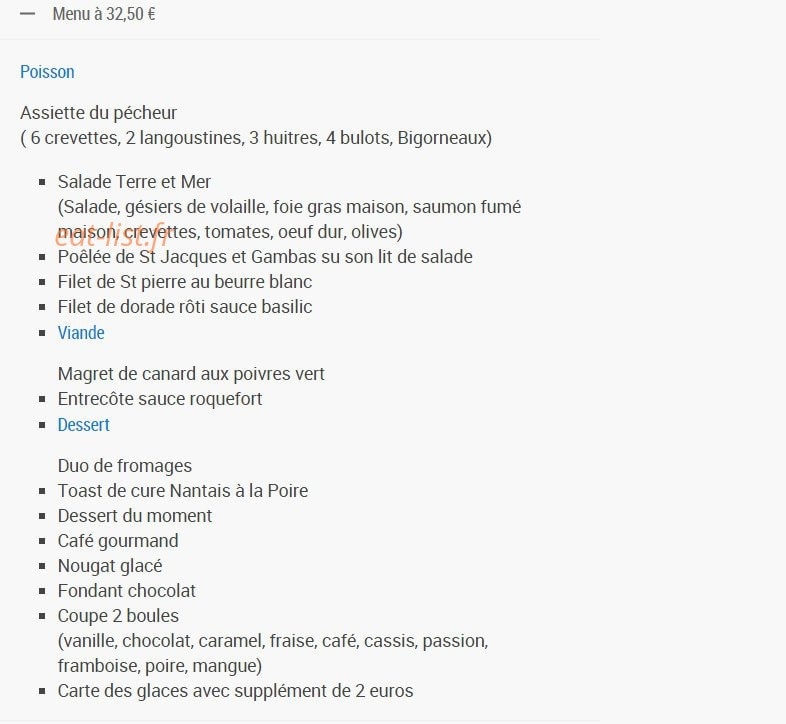This screenshot has height=724, width=786.
Task: Click Toast de cure Nantais à la Poire
Action: click(x=183, y=491)
